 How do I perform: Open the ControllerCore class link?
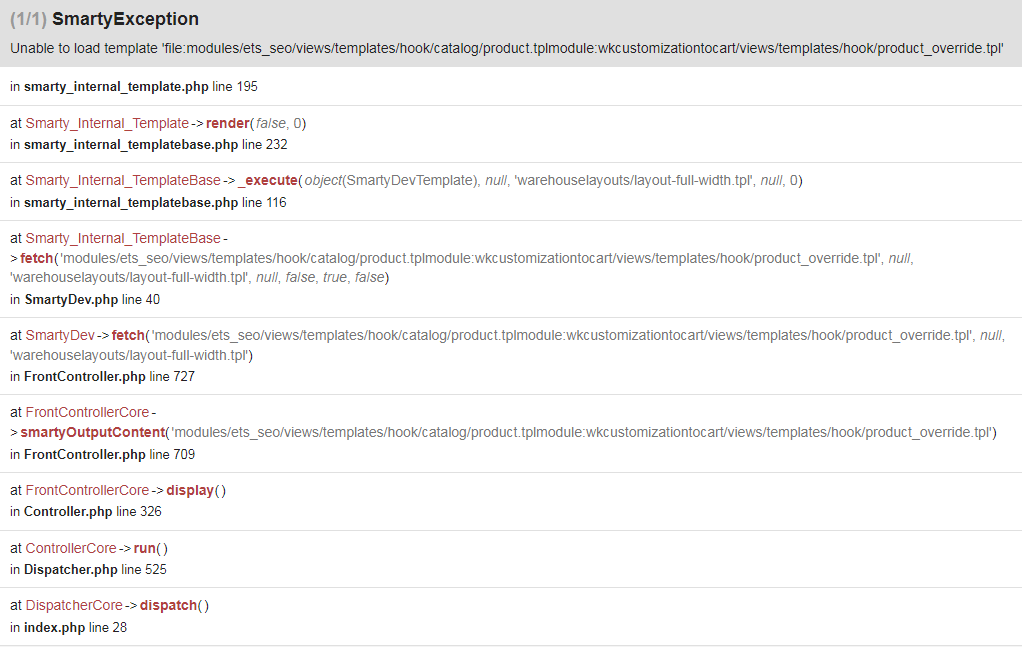[70, 549]
